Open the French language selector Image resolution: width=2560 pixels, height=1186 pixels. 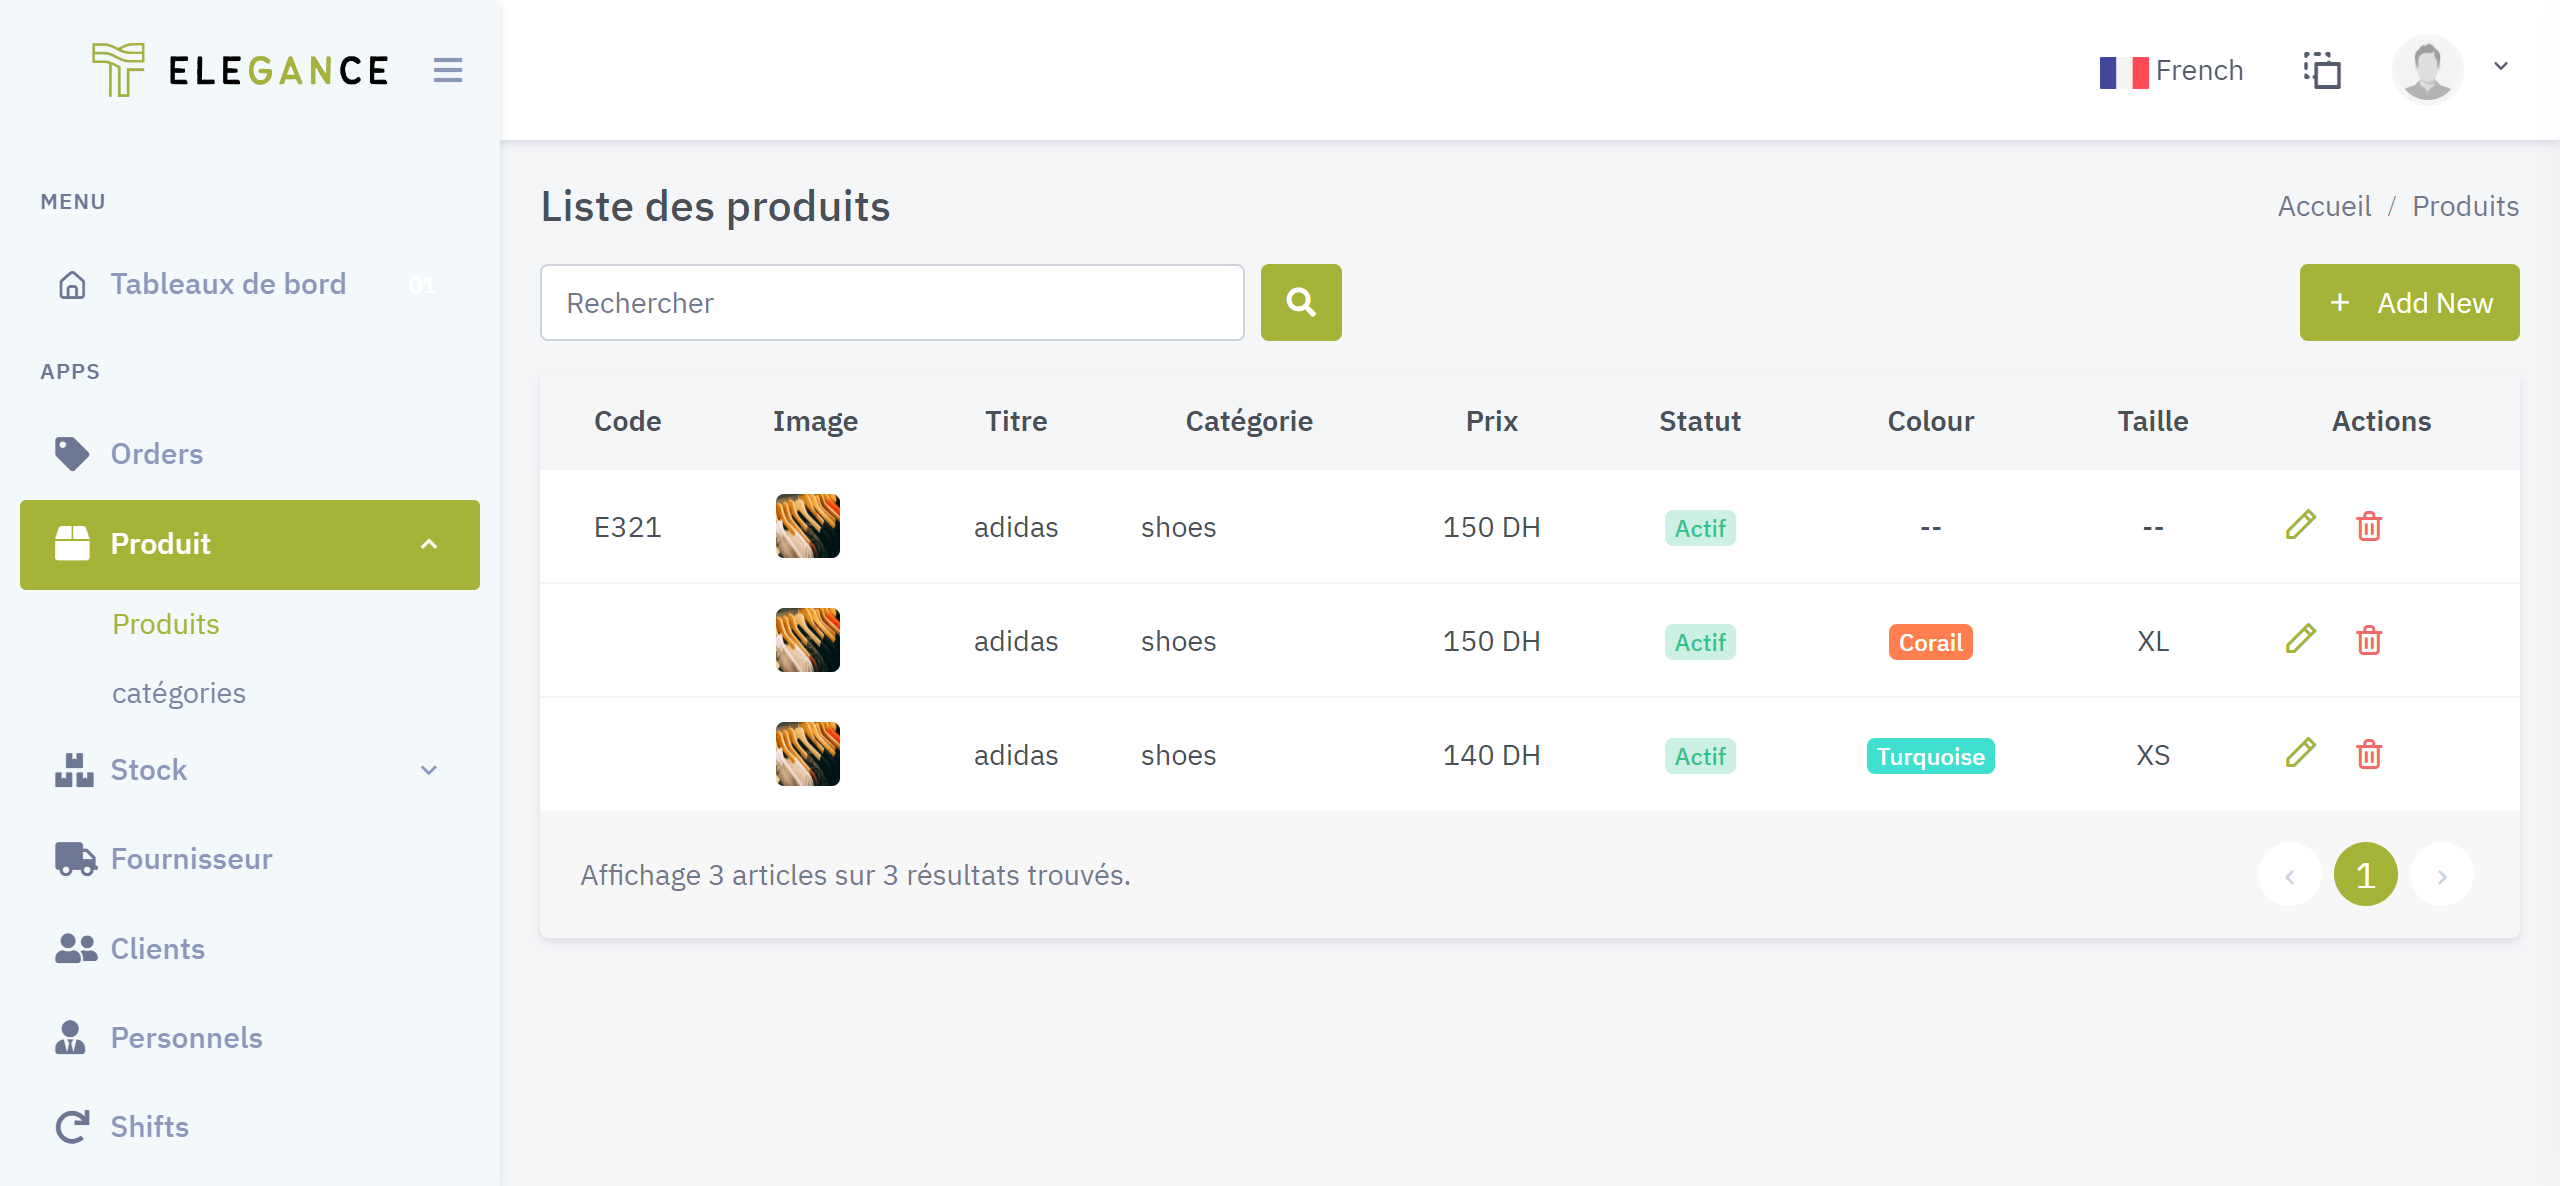pos(2172,70)
